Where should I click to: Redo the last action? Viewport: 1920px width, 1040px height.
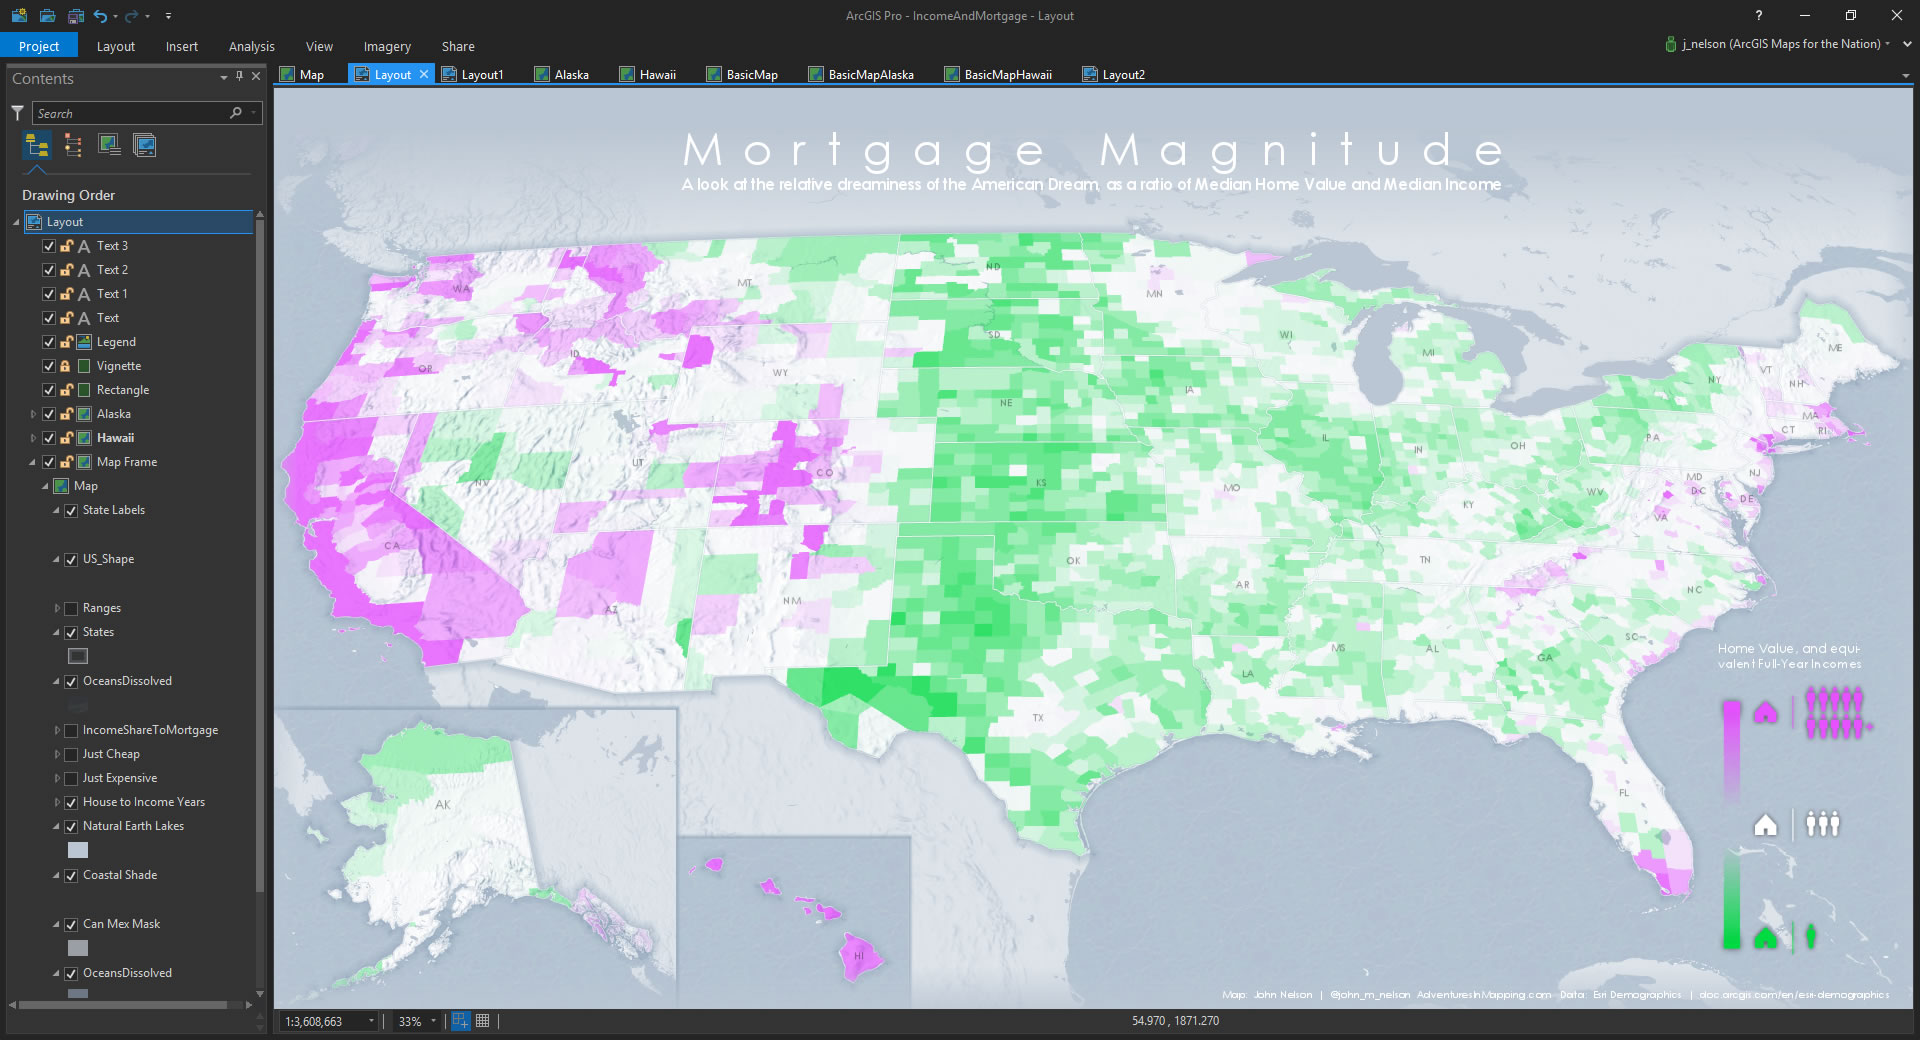click(x=131, y=16)
